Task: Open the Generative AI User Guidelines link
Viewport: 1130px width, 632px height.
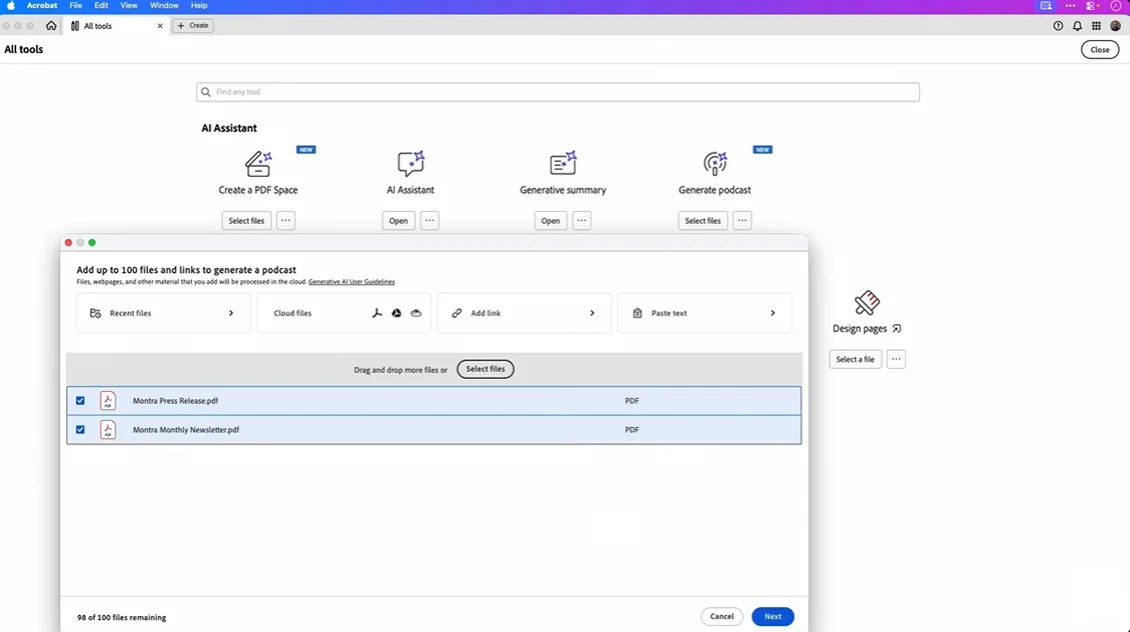Action: [352, 282]
